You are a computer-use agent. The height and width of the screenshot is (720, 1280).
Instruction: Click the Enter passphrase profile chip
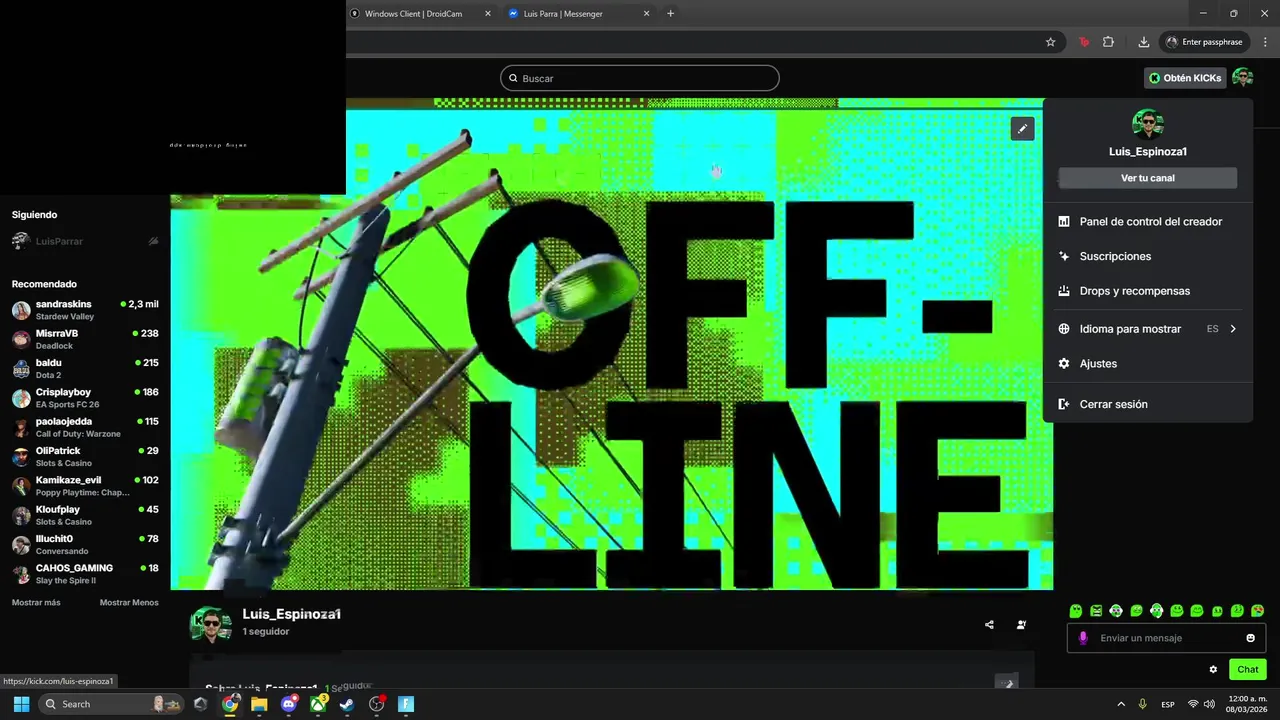click(1205, 42)
